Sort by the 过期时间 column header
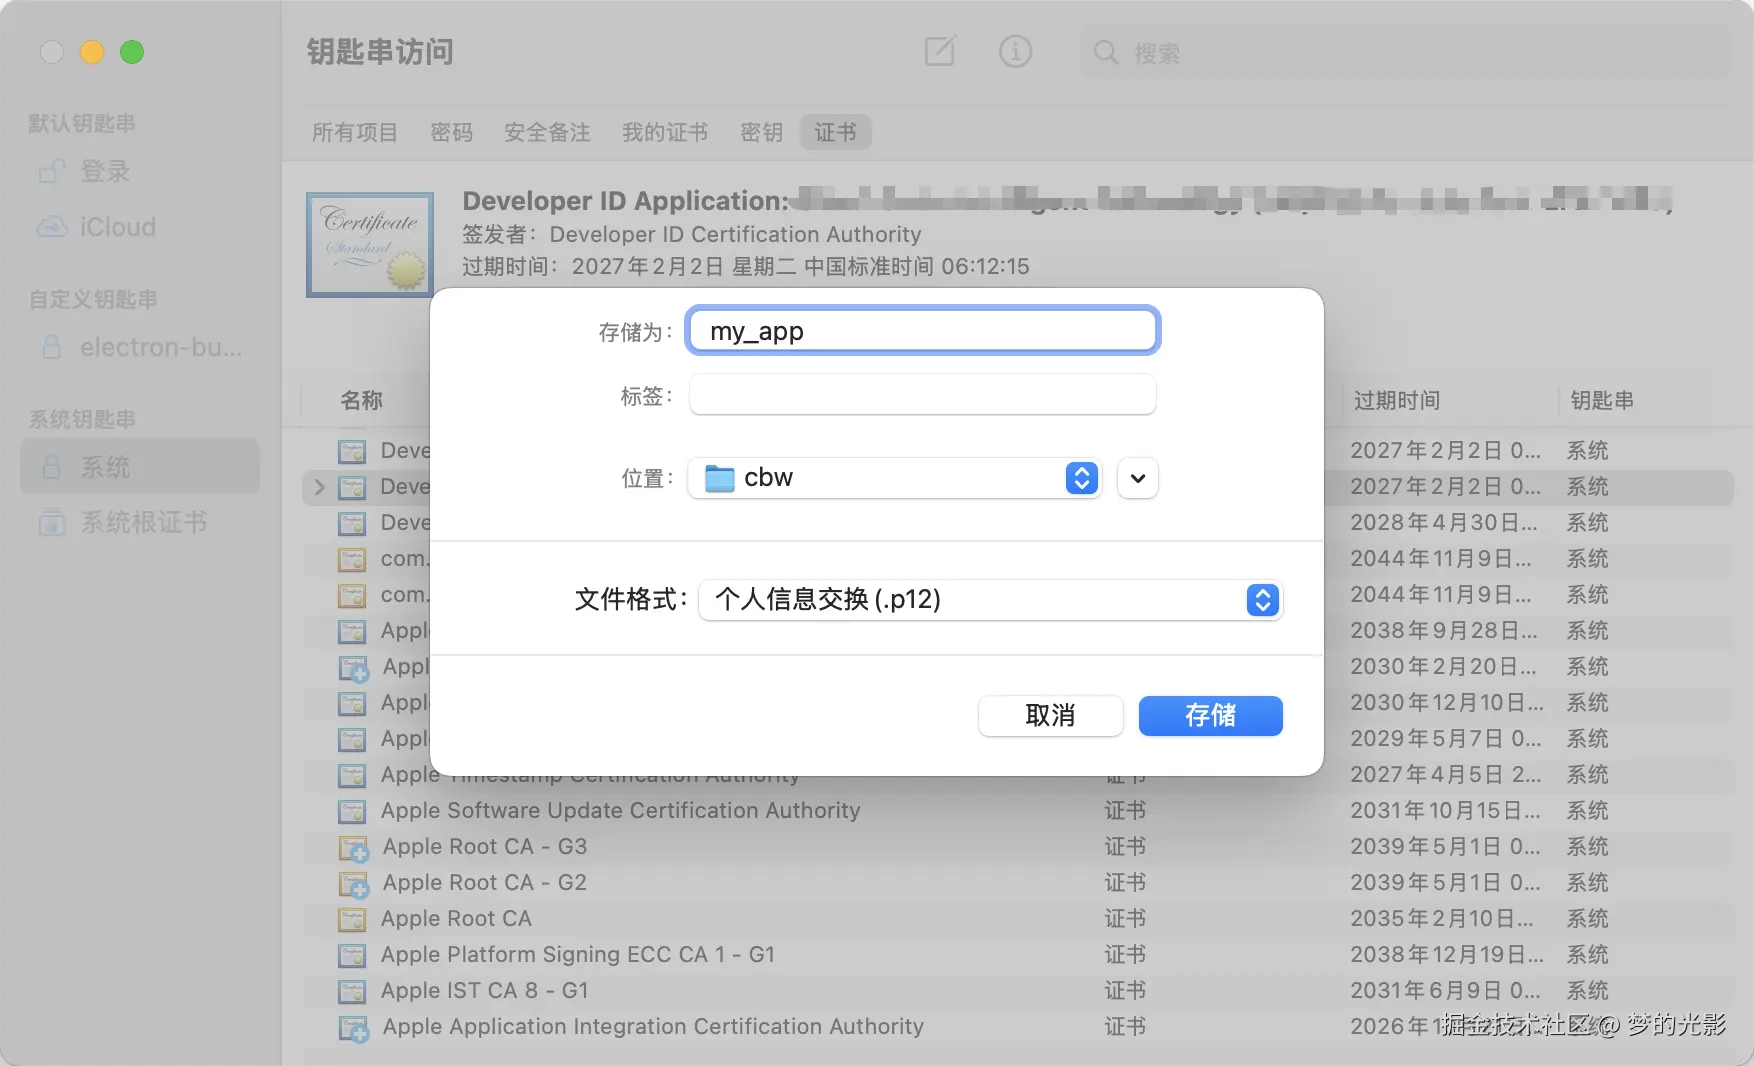 coord(1397,401)
